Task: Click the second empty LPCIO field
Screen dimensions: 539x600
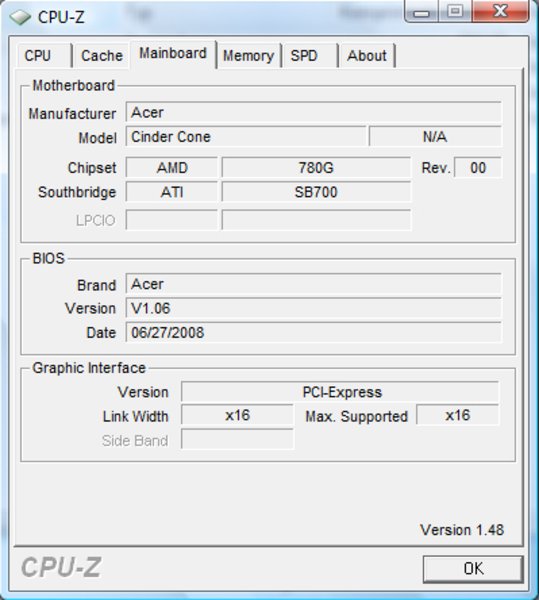Action: [316, 220]
